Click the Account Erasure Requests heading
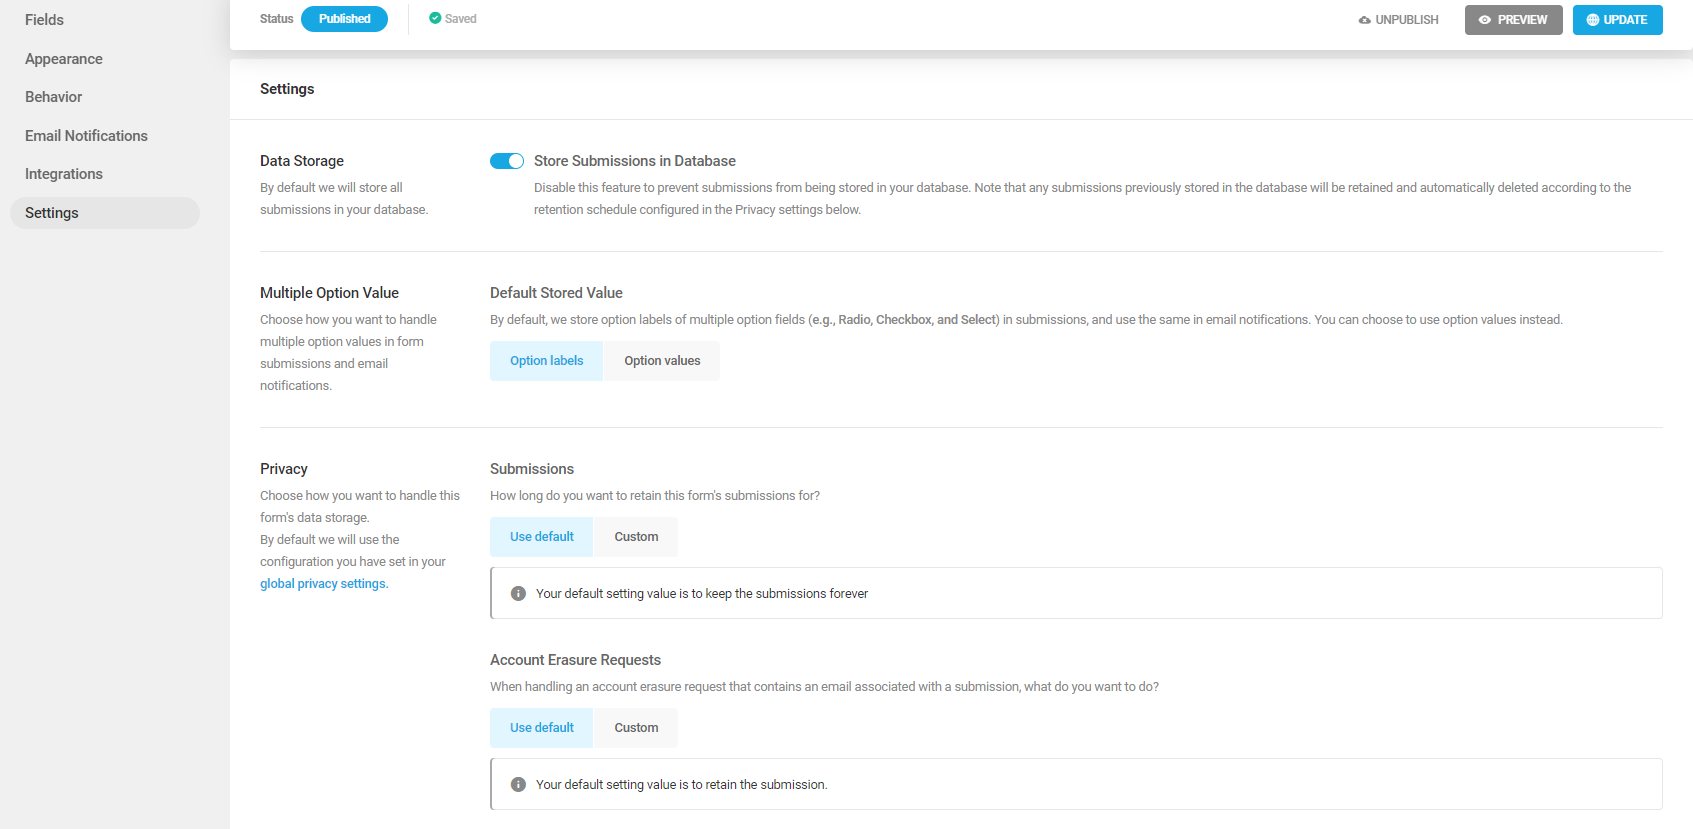 point(575,660)
